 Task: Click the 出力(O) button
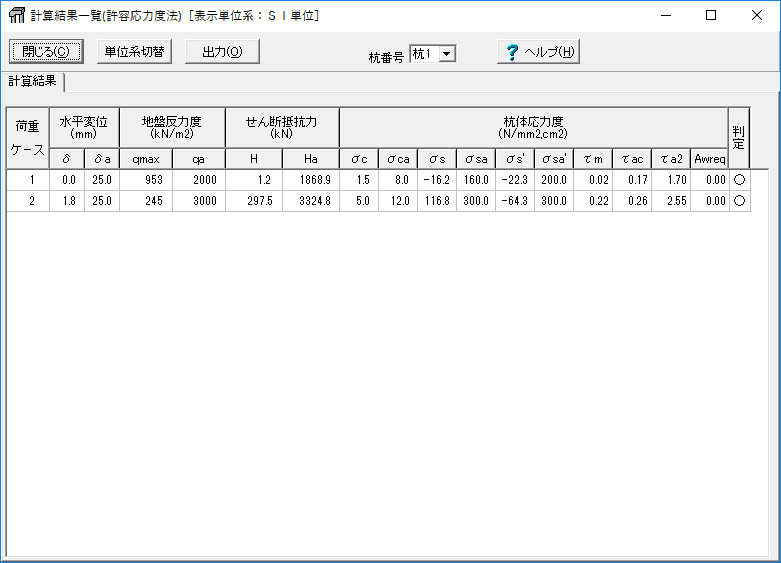tap(222, 52)
